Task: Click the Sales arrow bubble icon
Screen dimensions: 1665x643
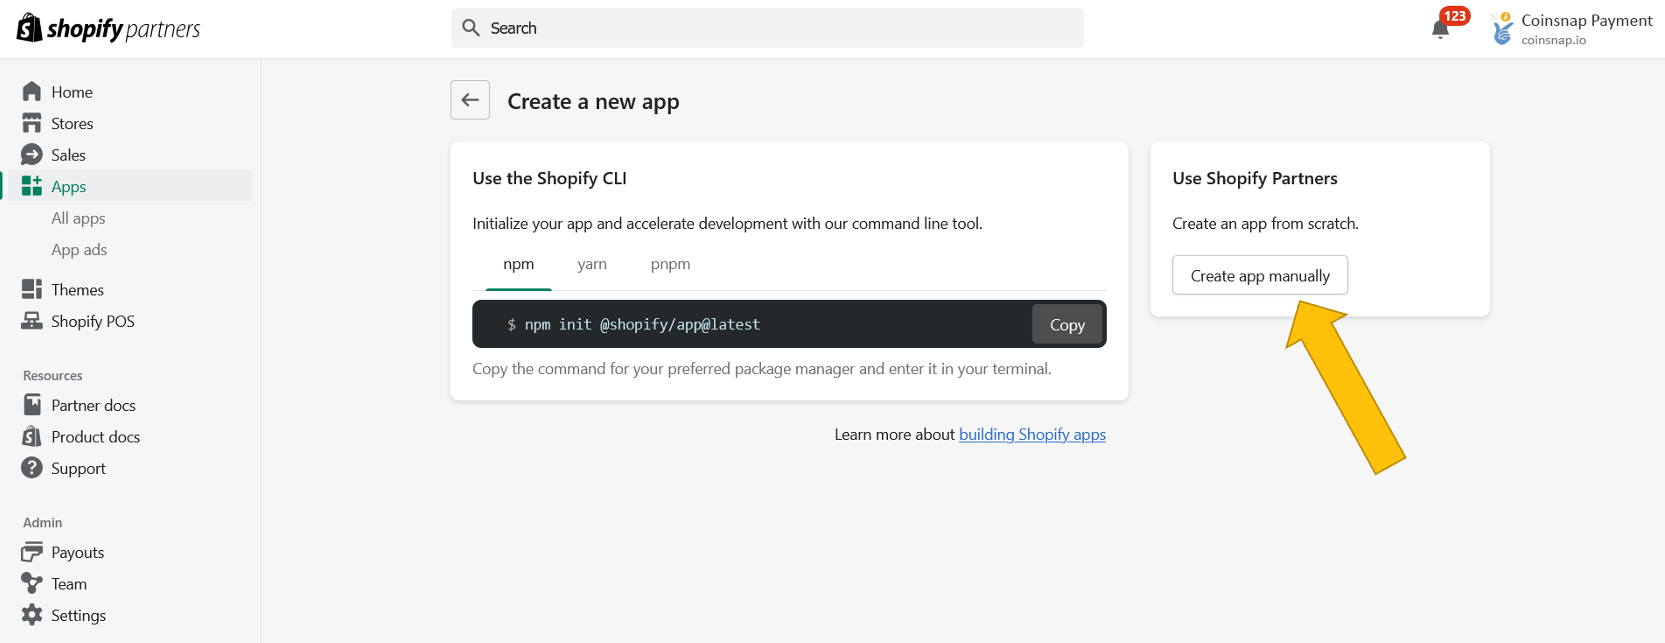Action: 32,155
